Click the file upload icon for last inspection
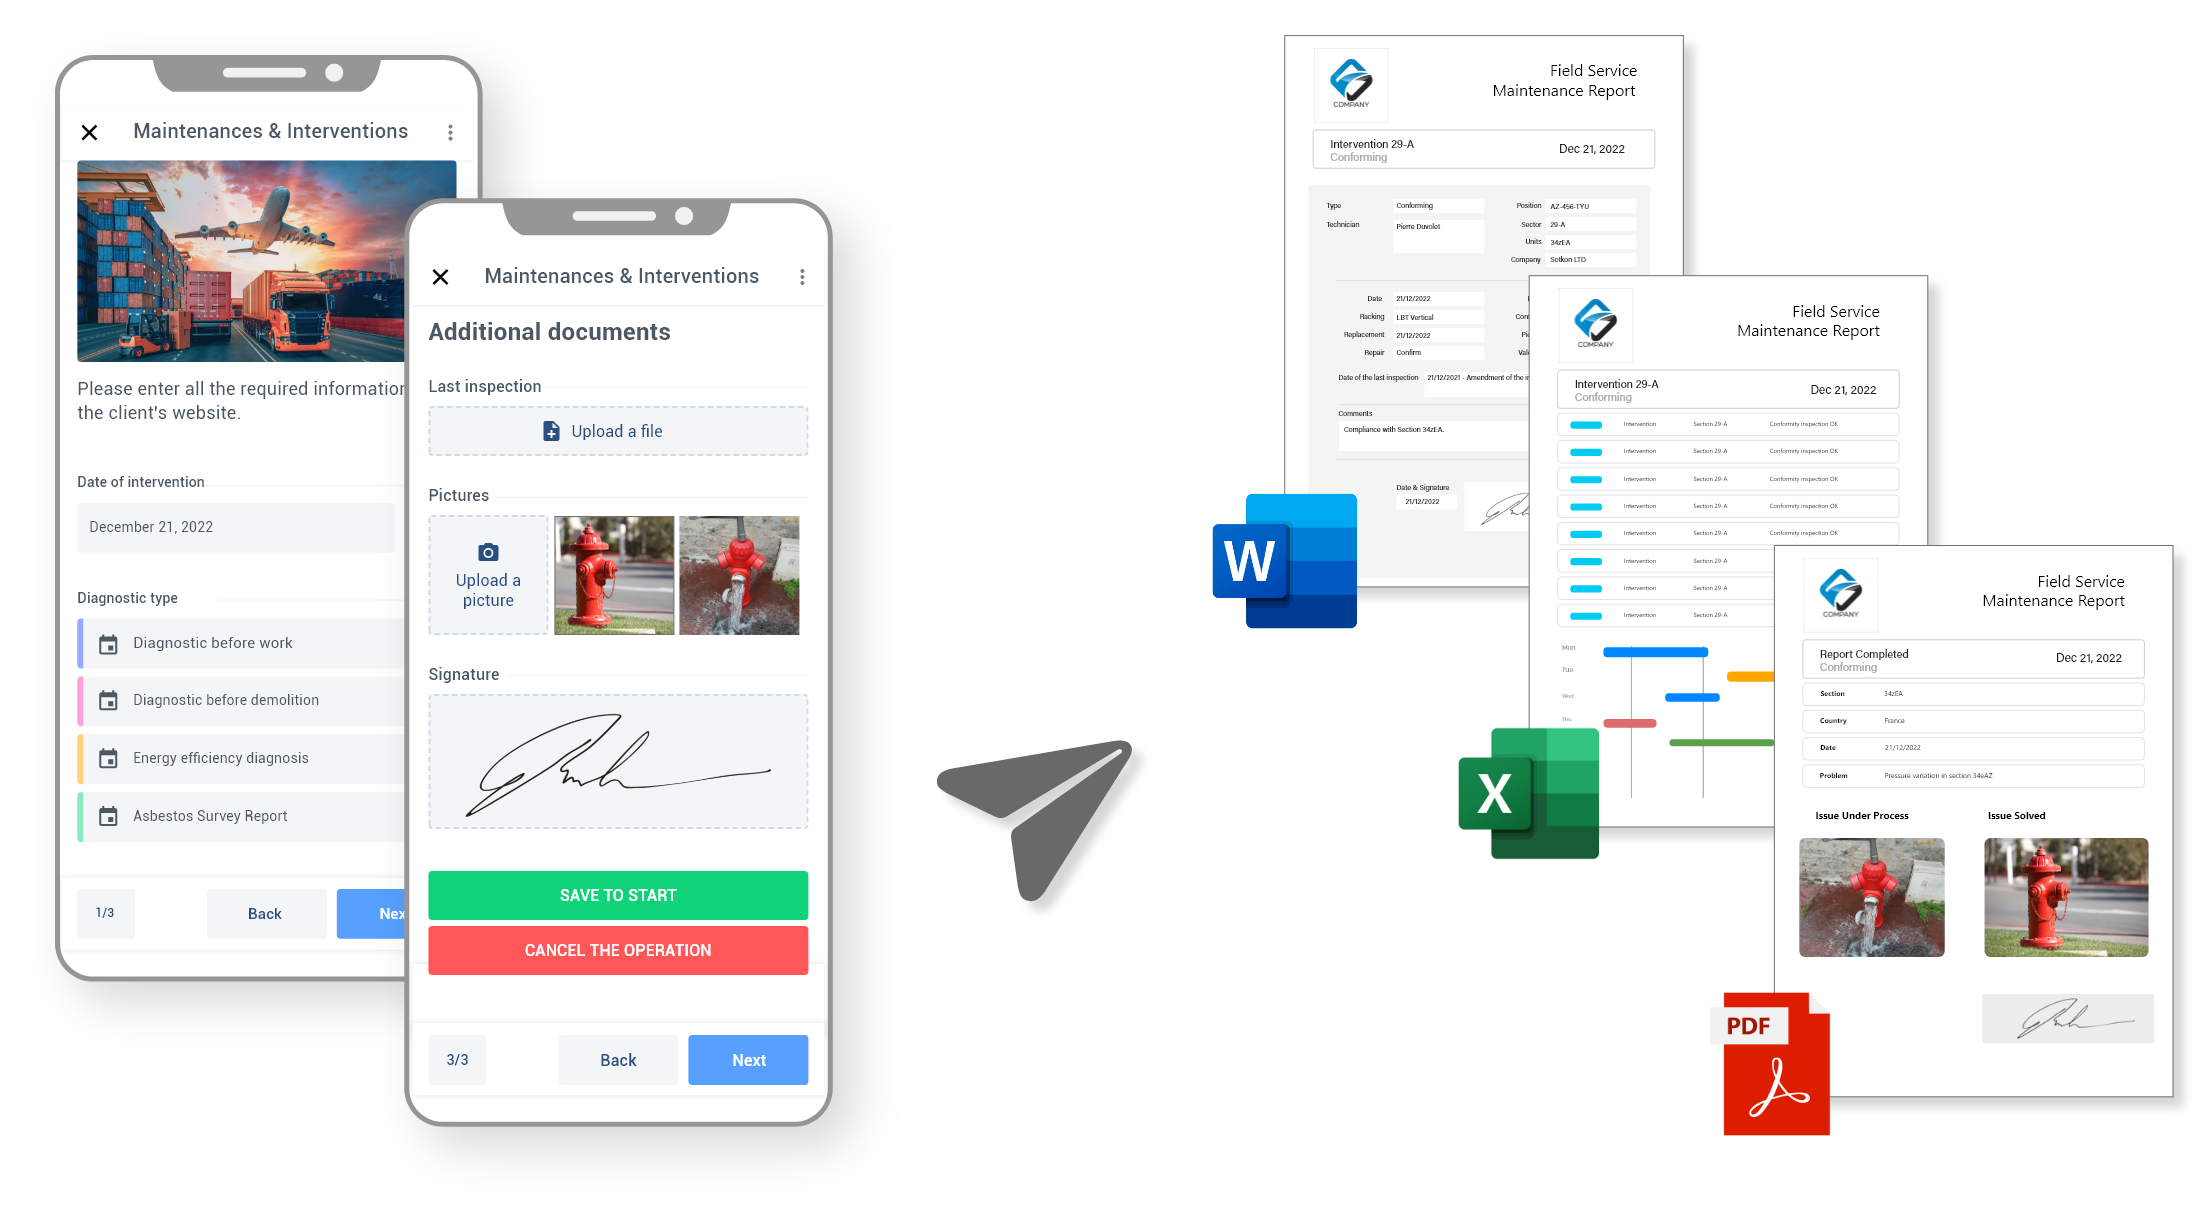The height and width of the screenshot is (1222, 2199). (x=549, y=432)
